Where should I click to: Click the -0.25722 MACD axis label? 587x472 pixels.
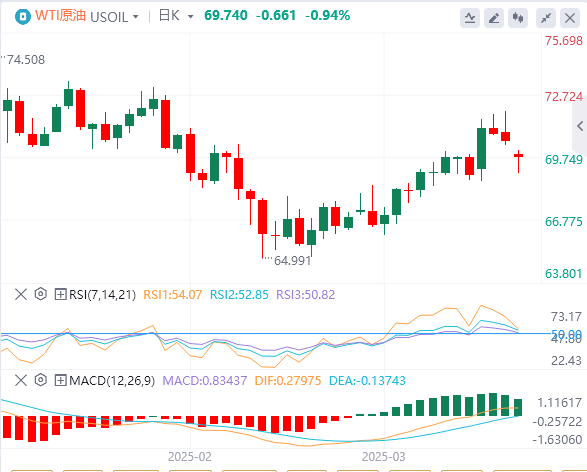557,421
